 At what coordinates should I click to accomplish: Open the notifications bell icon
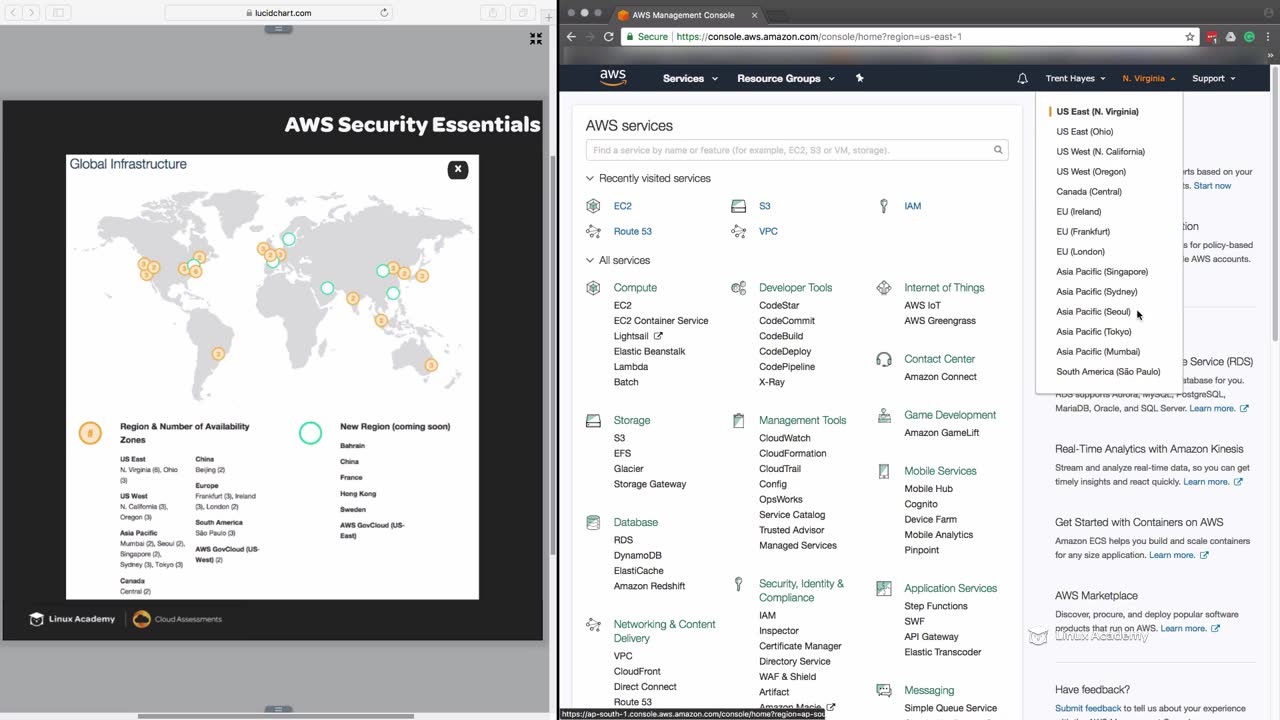pyautogui.click(x=1022, y=78)
